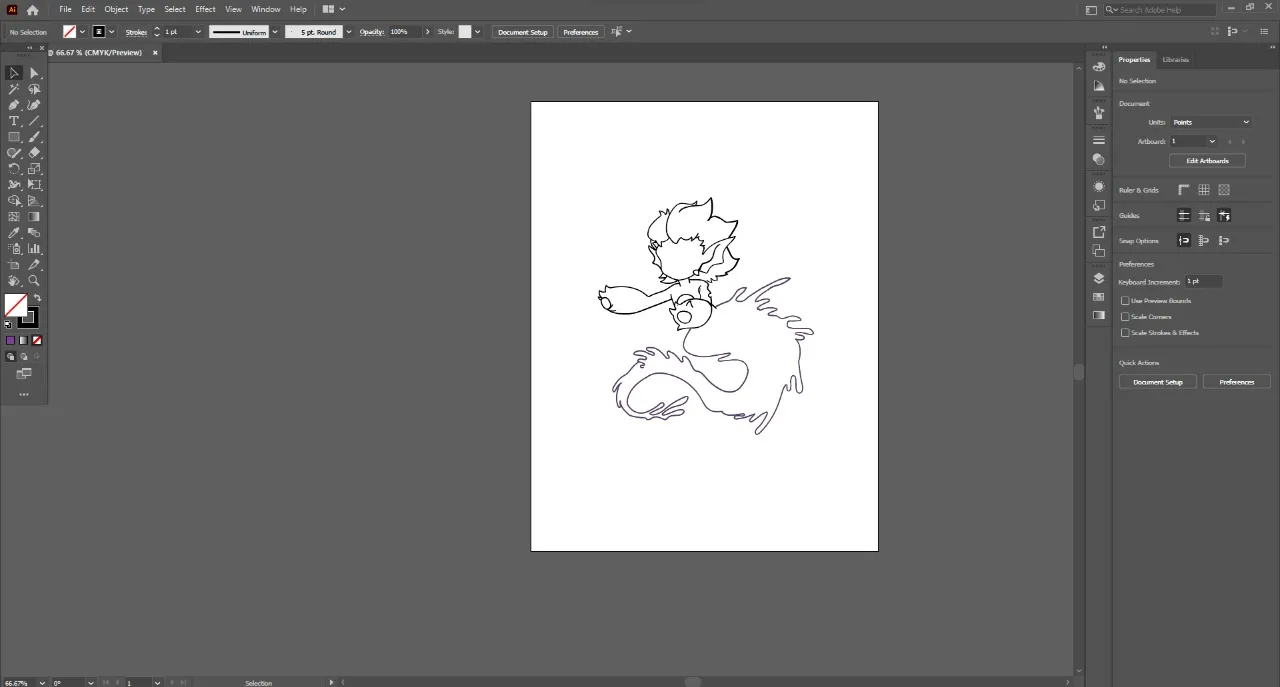This screenshot has width=1280, height=687.
Task: Click Preferences in the control bar
Action: coord(580,32)
